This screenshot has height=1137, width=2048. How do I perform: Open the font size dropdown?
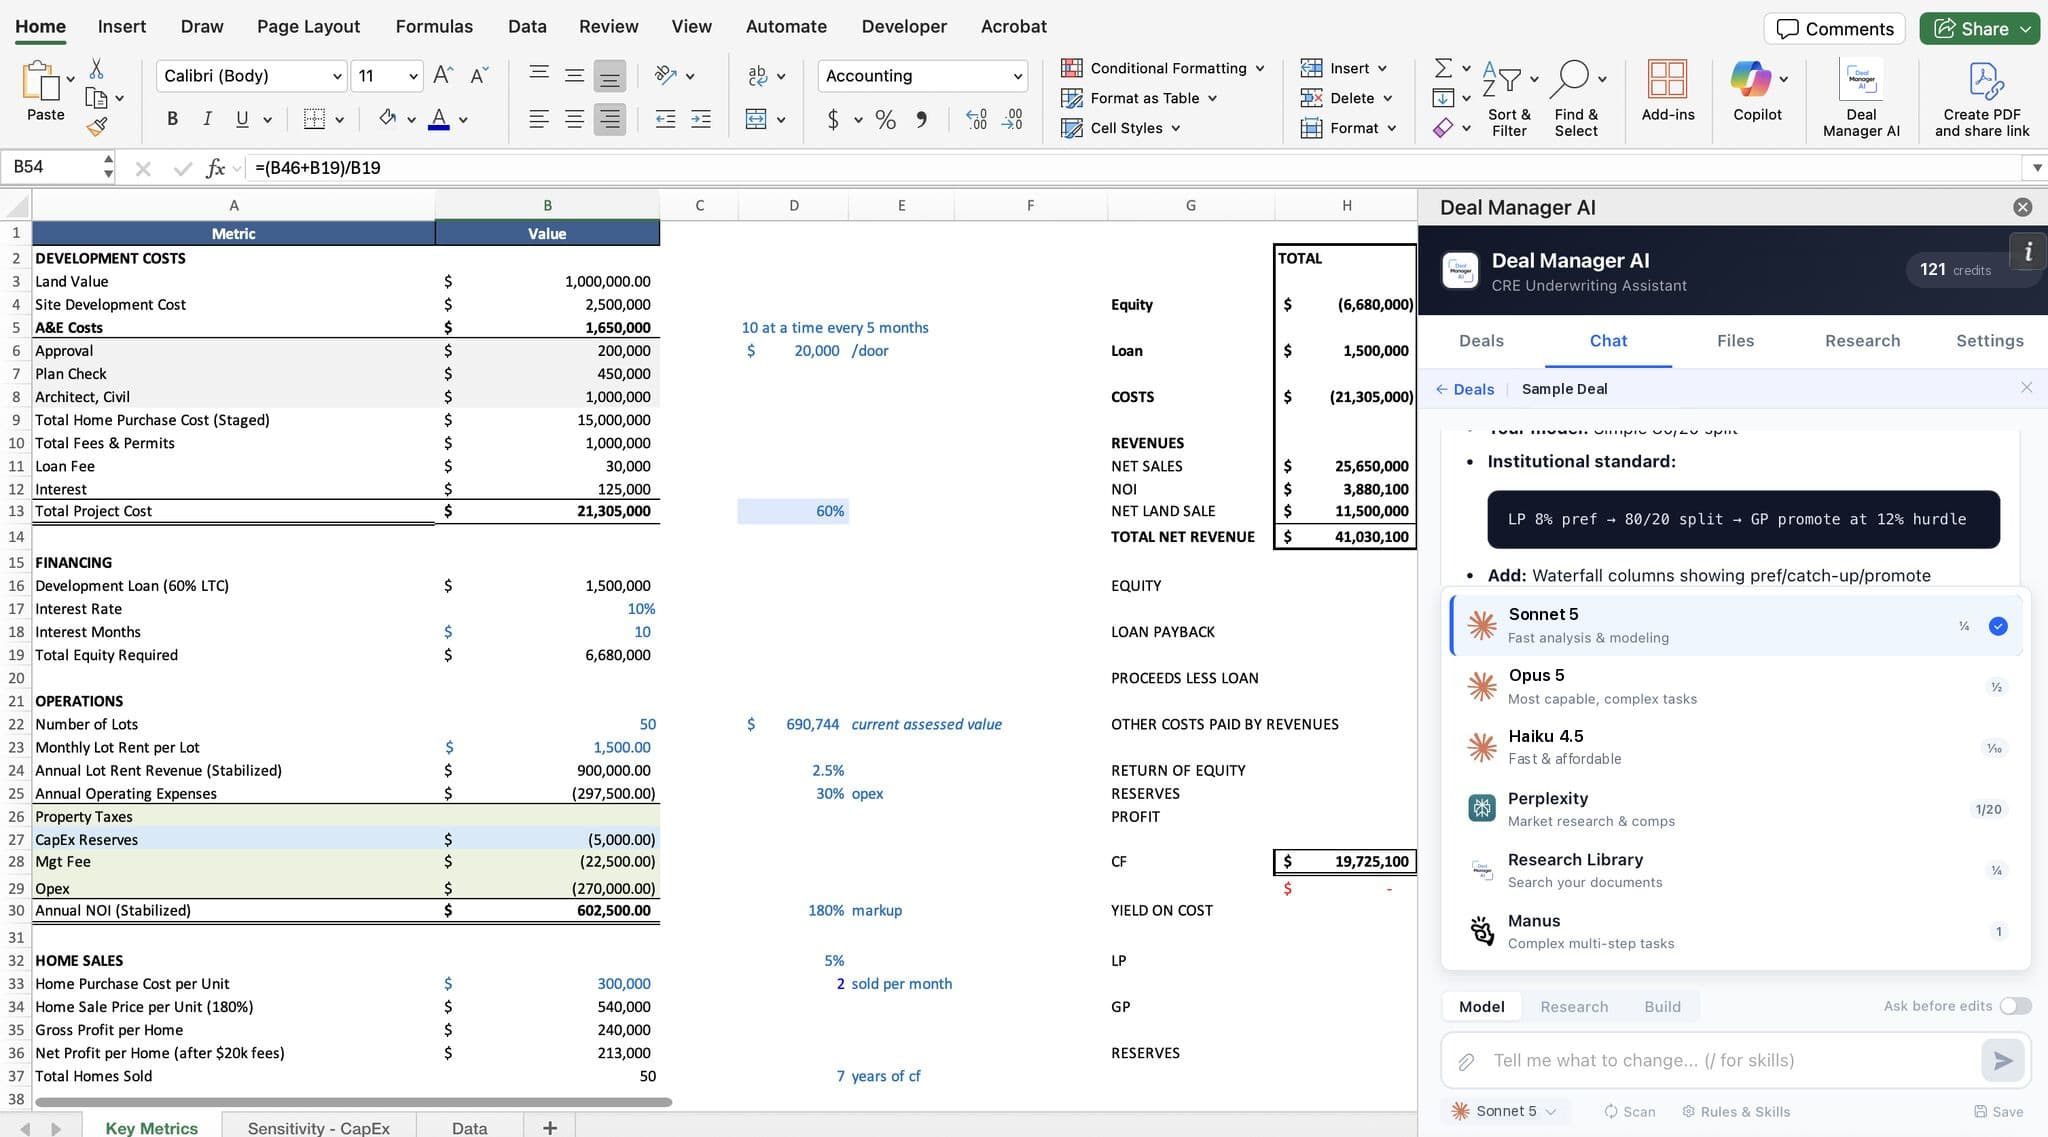click(413, 76)
